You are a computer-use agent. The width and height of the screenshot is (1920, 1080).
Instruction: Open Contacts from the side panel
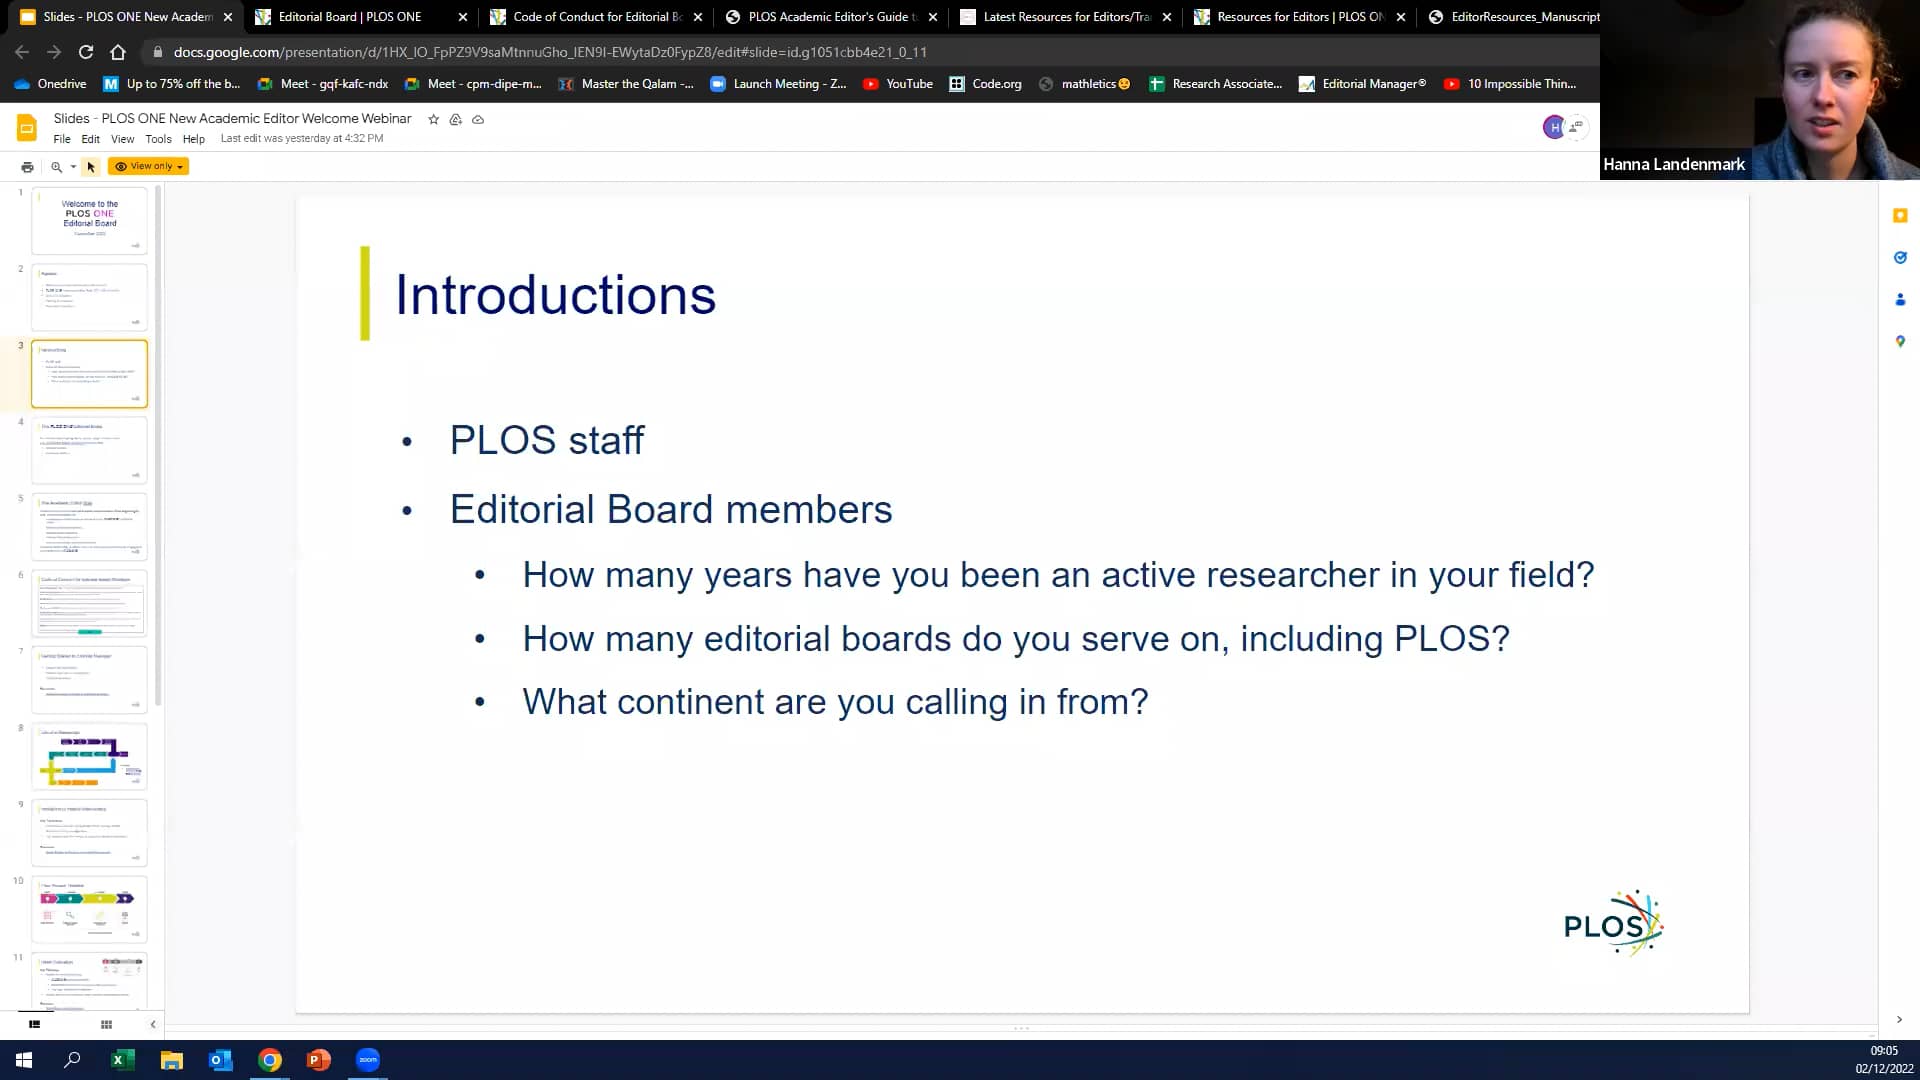[1900, 299]
